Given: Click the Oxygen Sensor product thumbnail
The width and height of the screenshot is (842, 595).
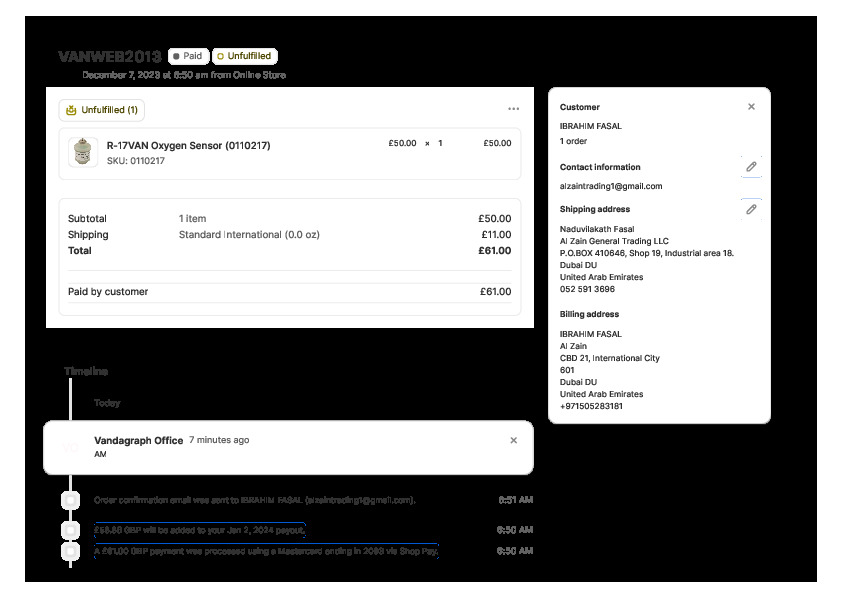Looking at the screenshot, I should click(x=83, y=152).
